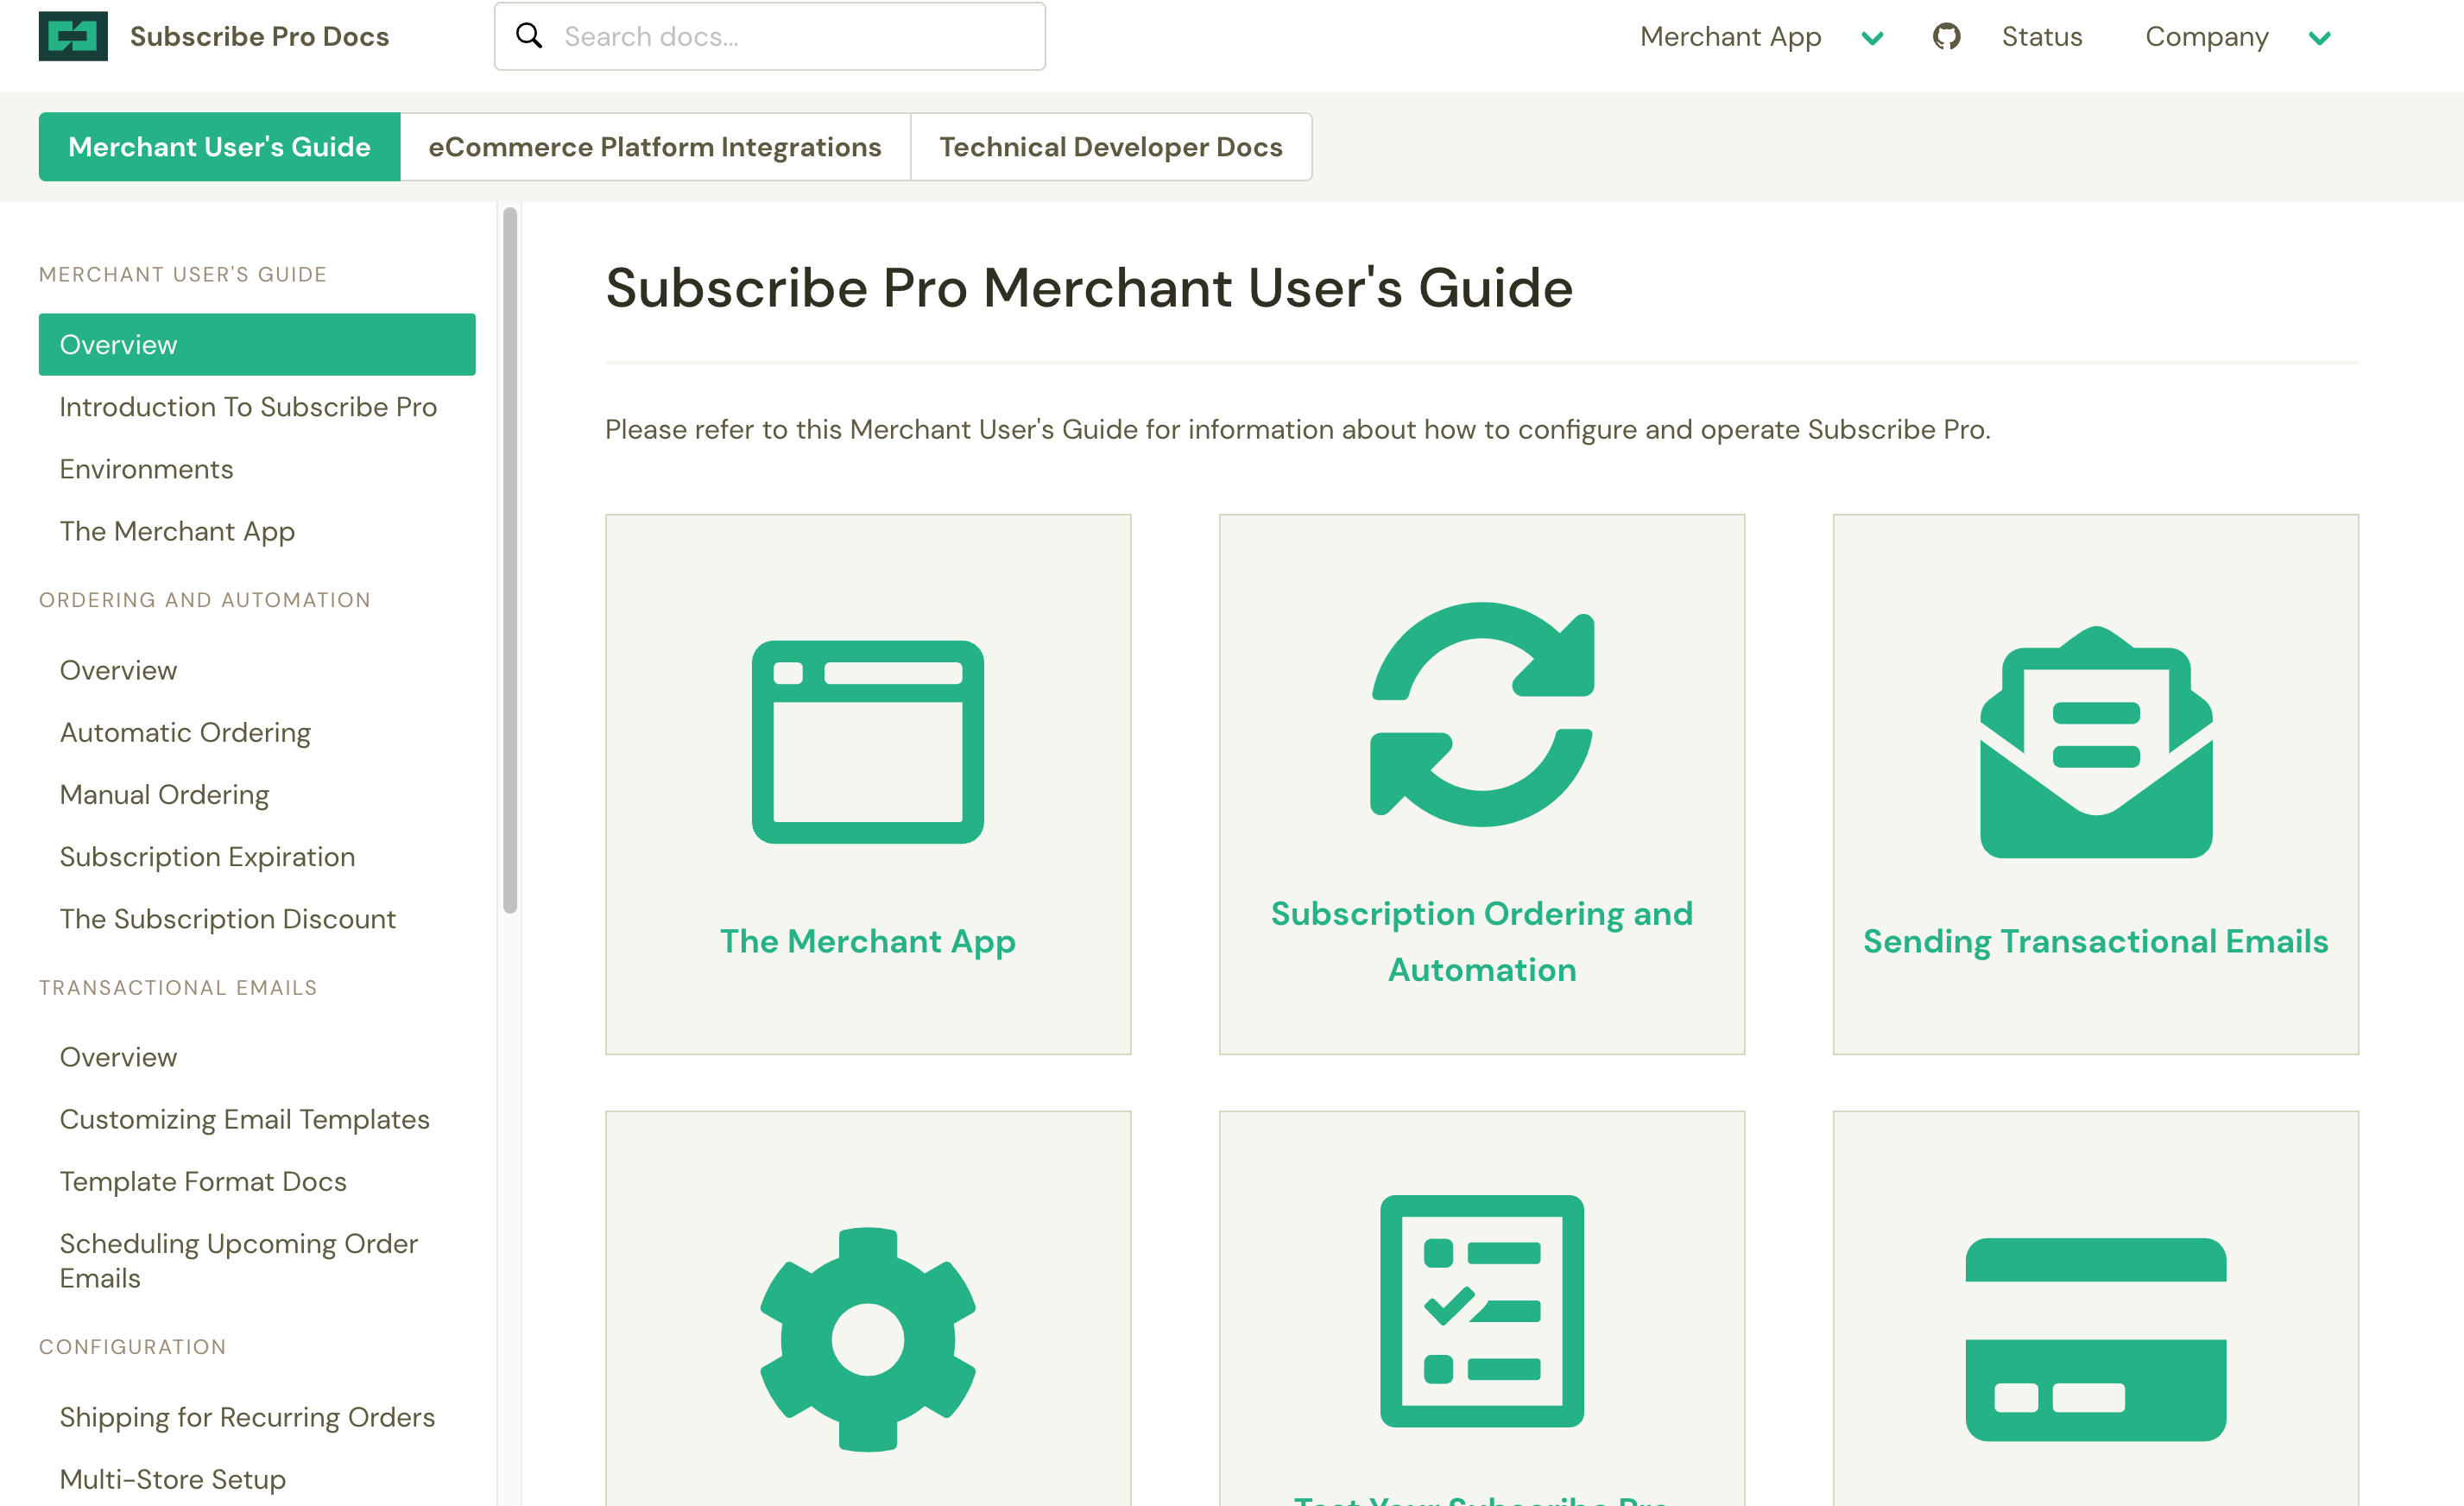Click the sync arrows icon for Subscription Ordering
Screen dimensions: 2464x1506
pyautogui.click(x=1482, y=714)
